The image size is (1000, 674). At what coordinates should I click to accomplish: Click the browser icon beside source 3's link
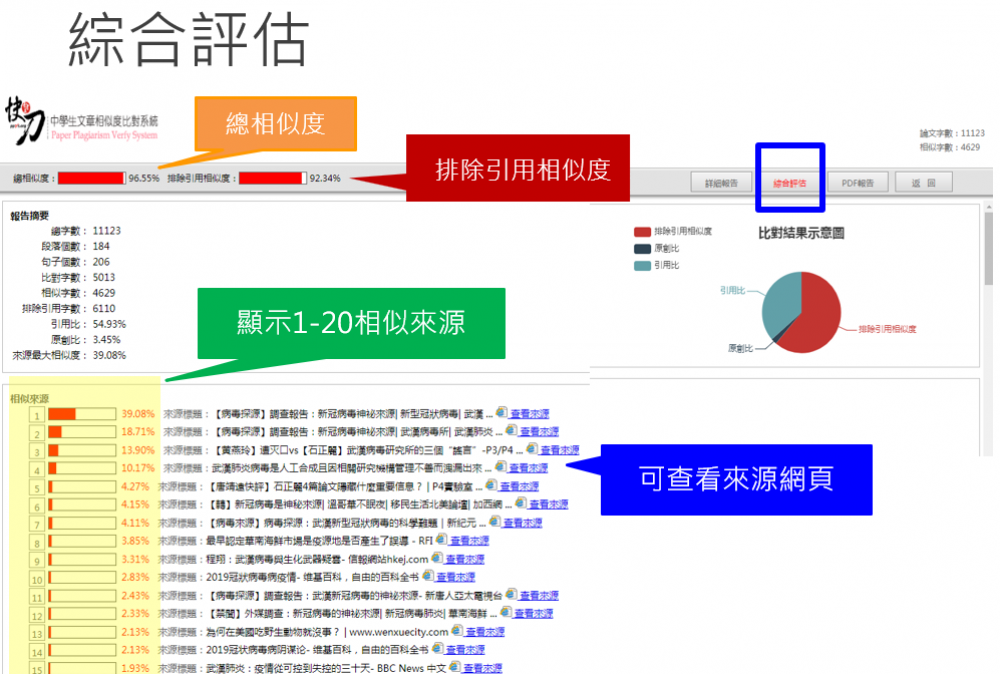tap(532, 450)
